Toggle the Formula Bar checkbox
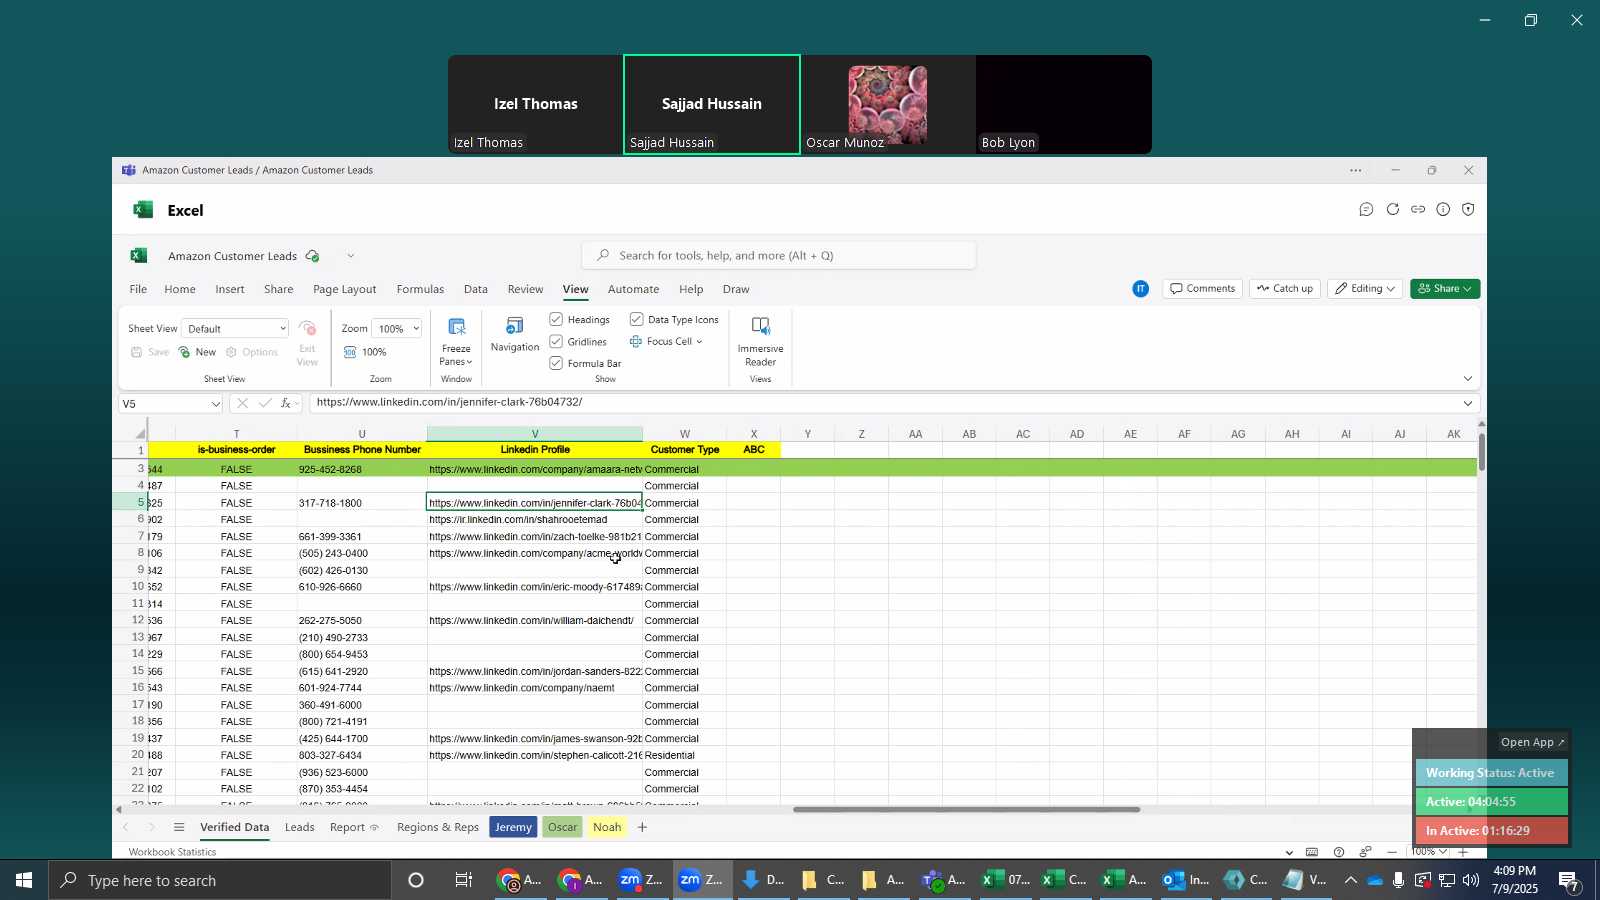The width and height of the screenshot is (1600, 900). (556, 364)
